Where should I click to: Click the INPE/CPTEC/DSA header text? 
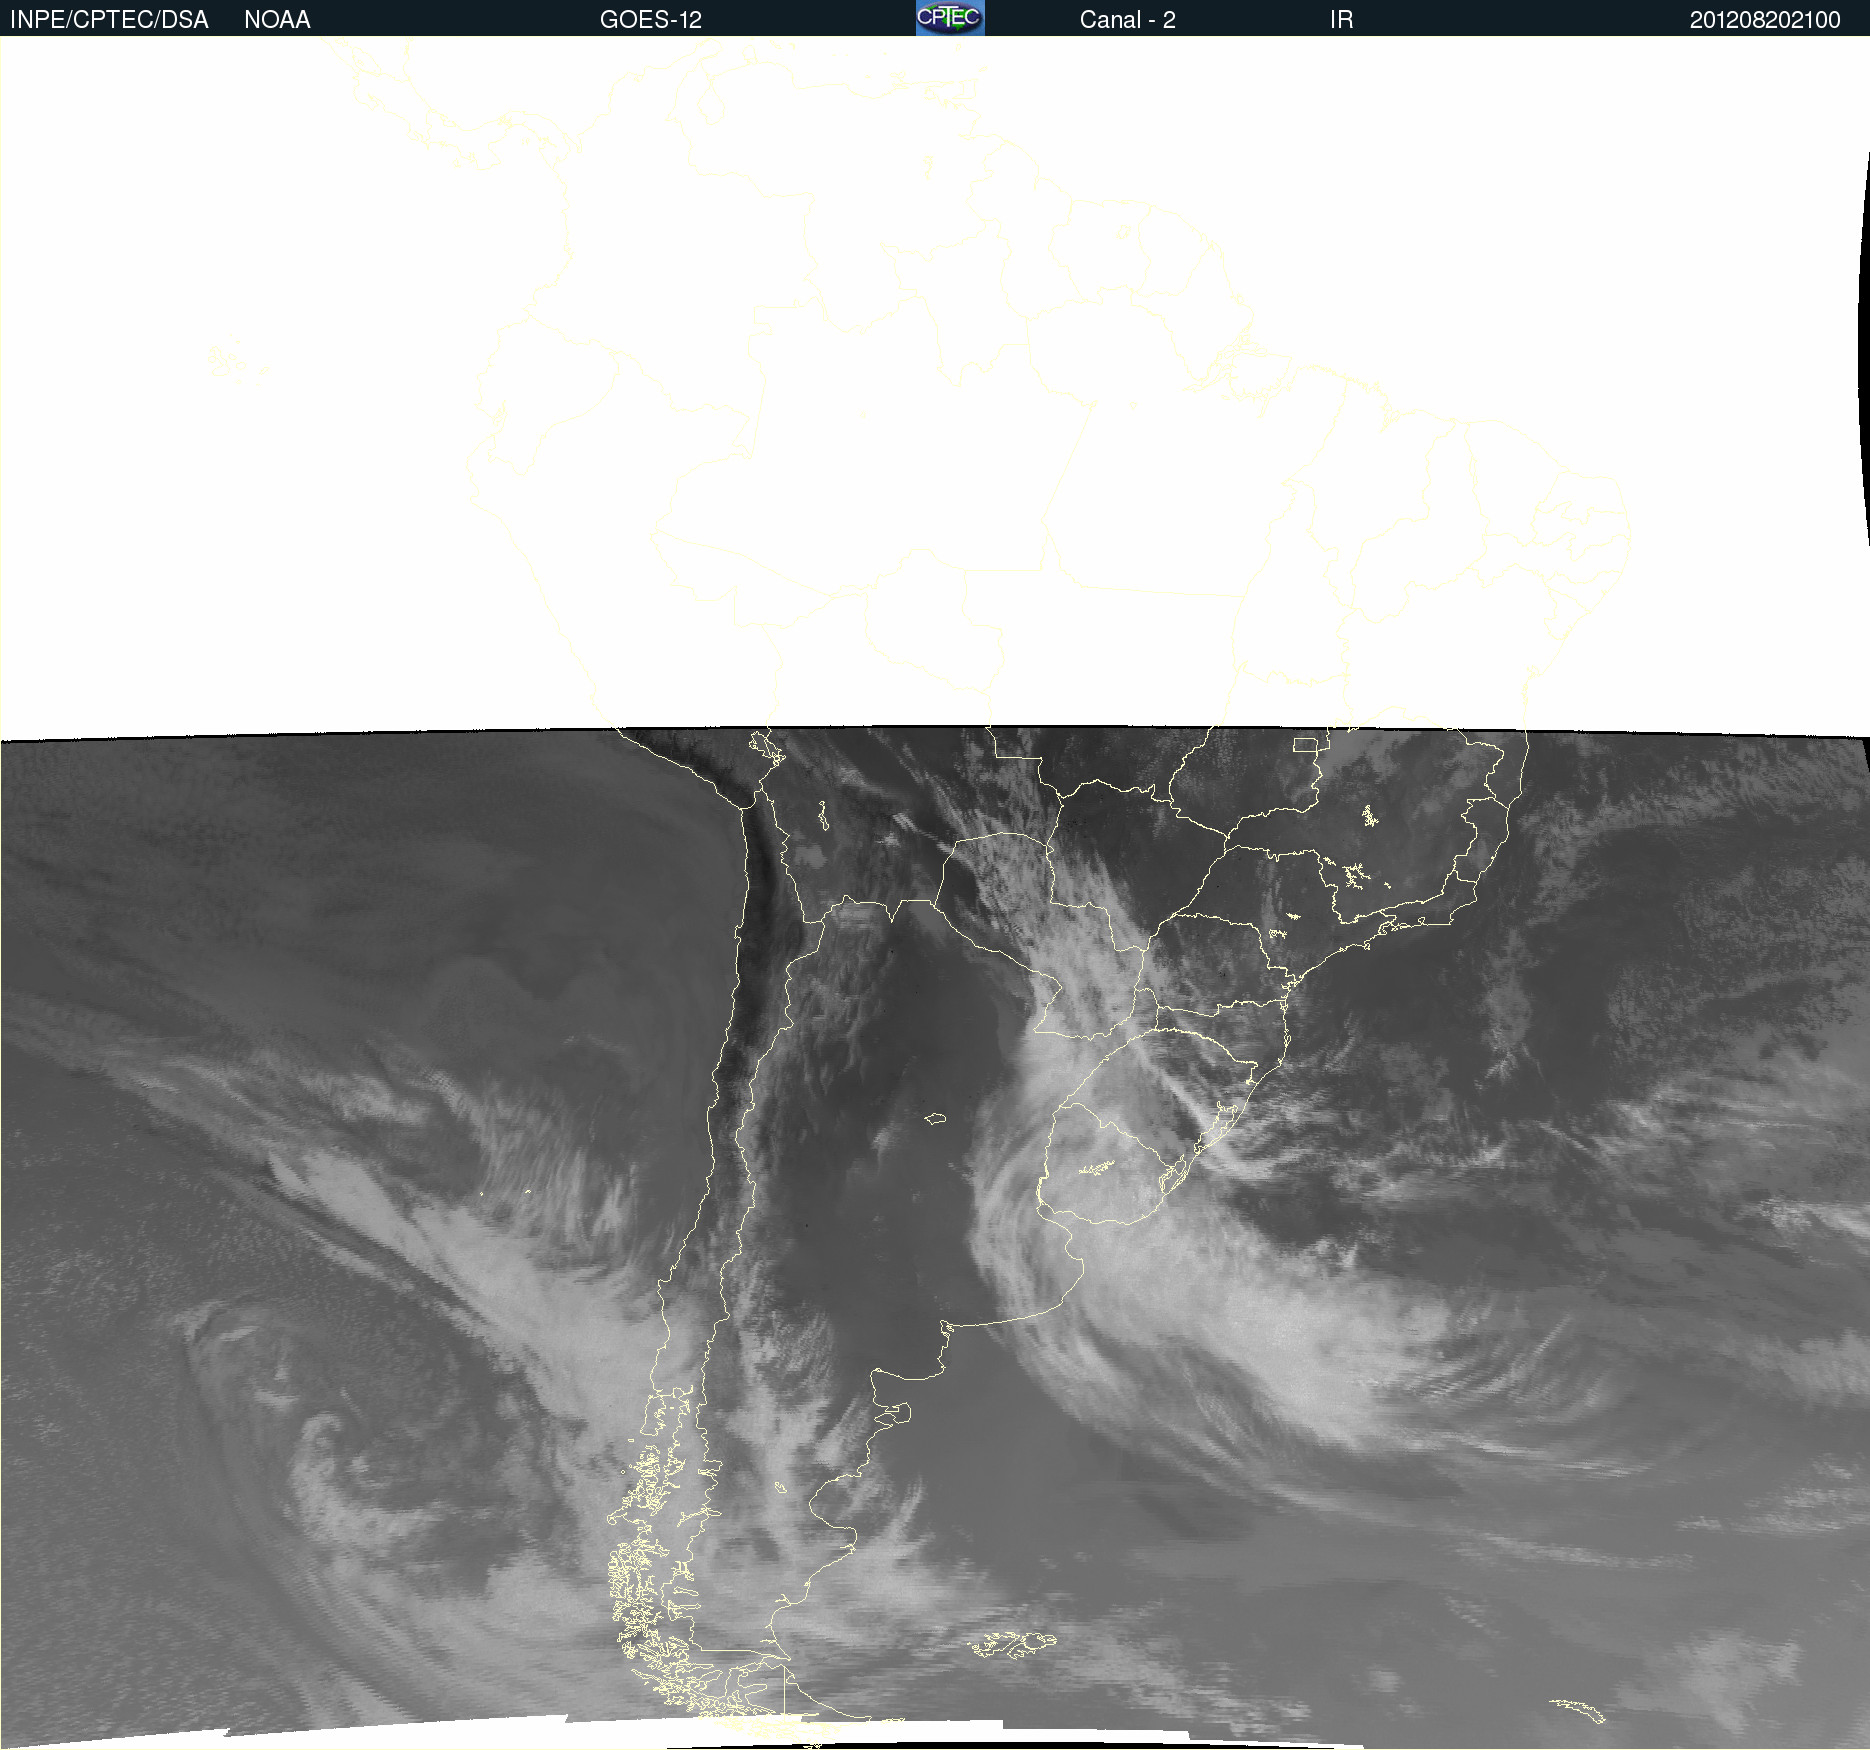coord(109,20)
